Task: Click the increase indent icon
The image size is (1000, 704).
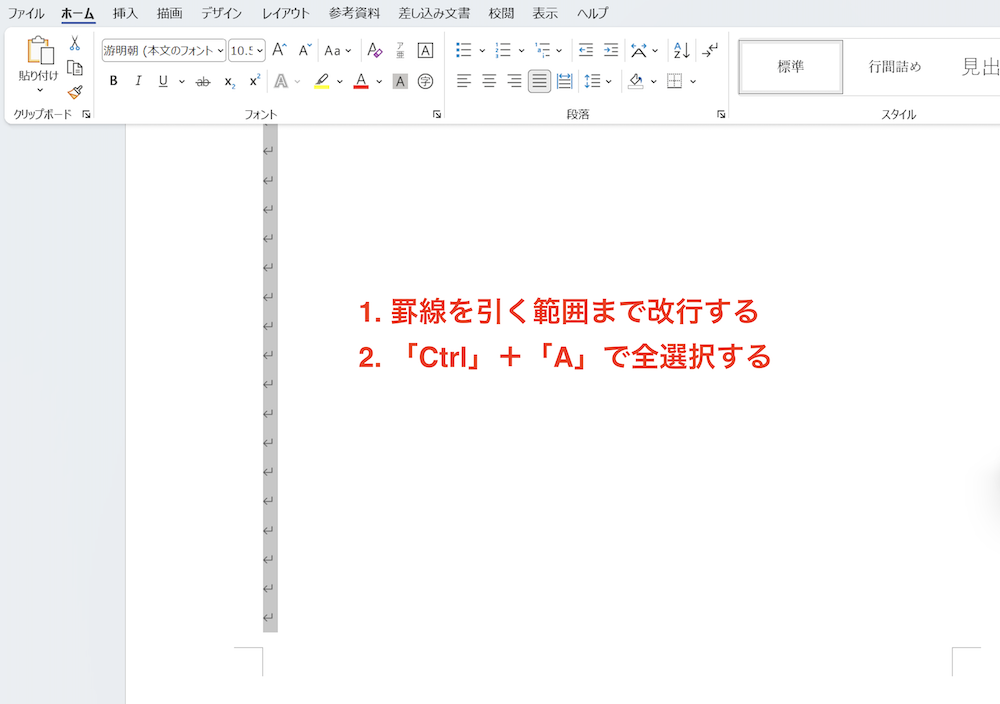Action: 610,50
